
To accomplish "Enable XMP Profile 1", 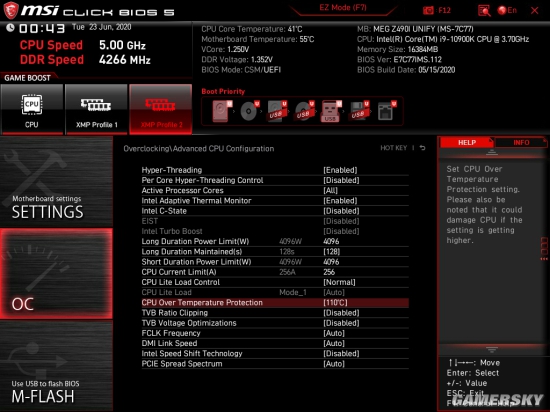I will point(96,109).
